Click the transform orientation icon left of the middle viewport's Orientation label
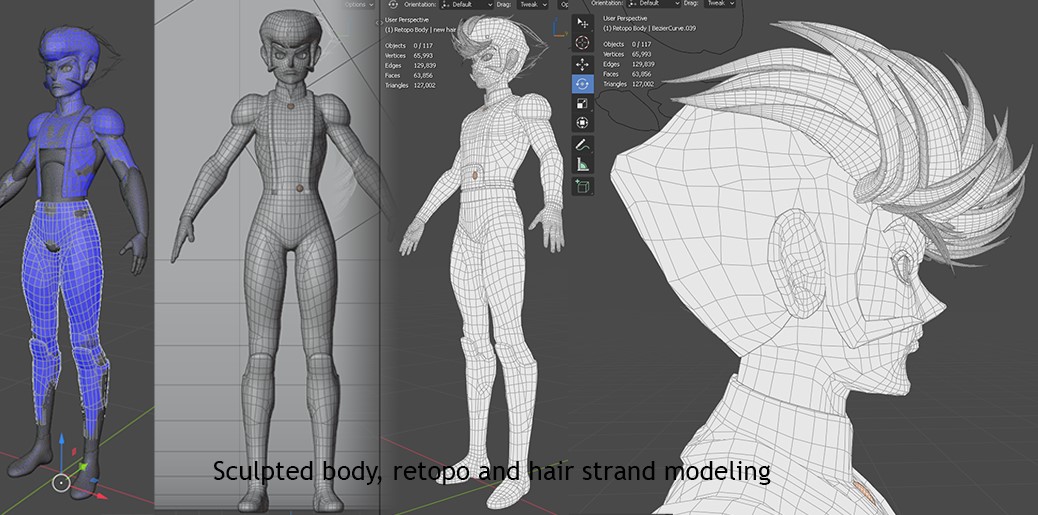Screen dimensions: 1038x515 [393, 4]
